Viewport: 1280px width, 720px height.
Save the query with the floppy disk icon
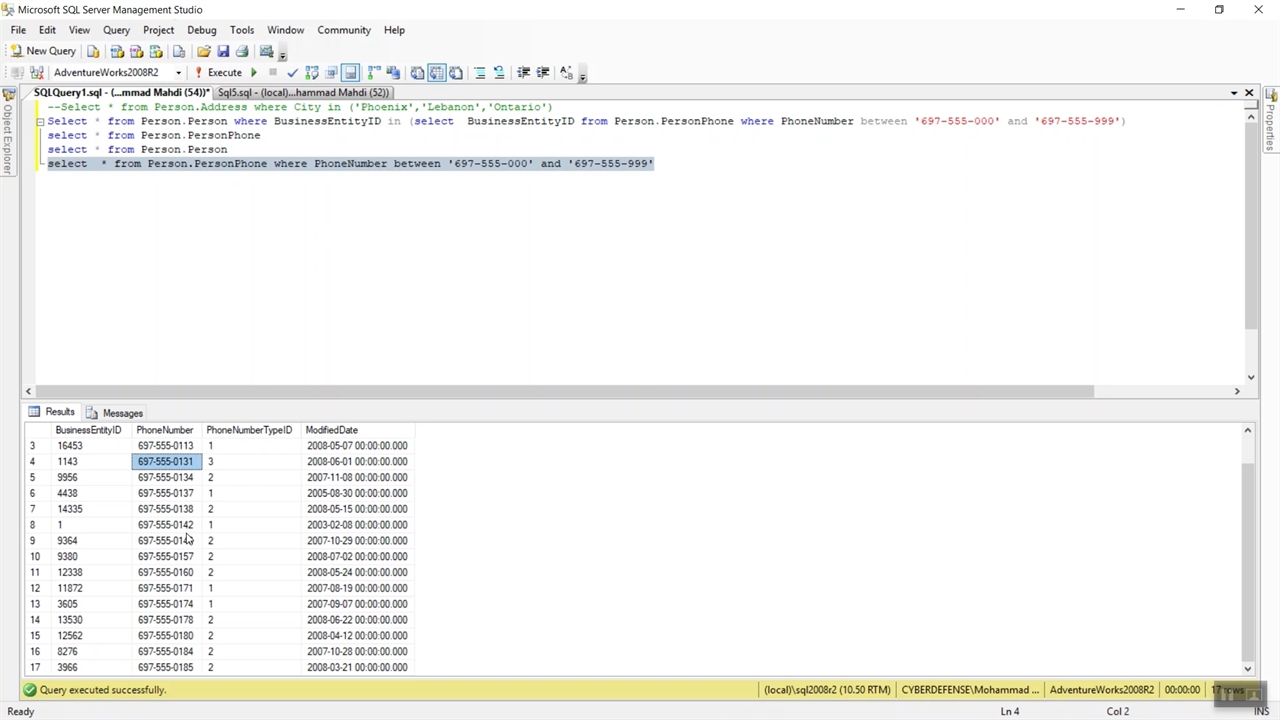223,51
